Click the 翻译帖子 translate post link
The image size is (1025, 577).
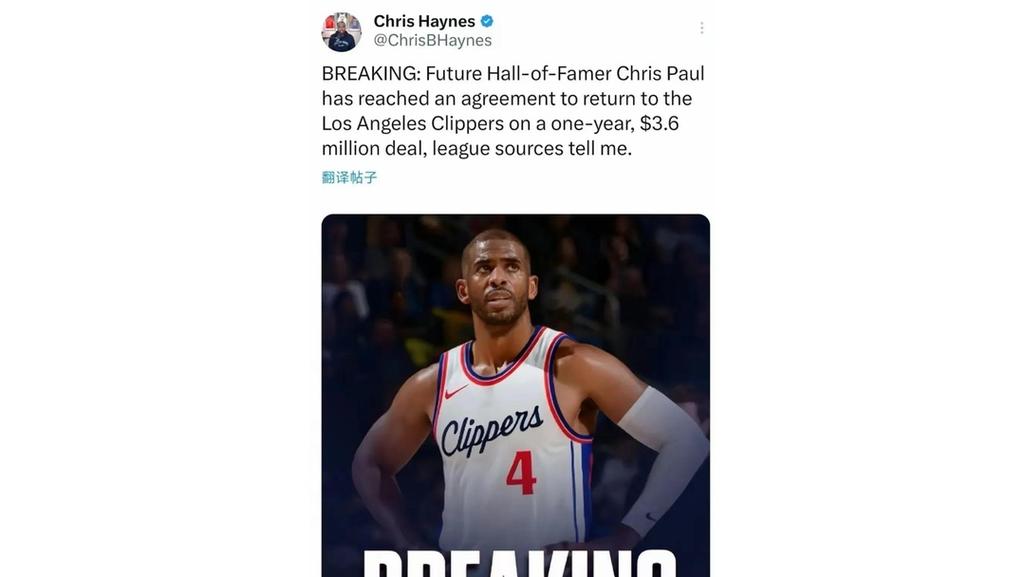(349, 177)
